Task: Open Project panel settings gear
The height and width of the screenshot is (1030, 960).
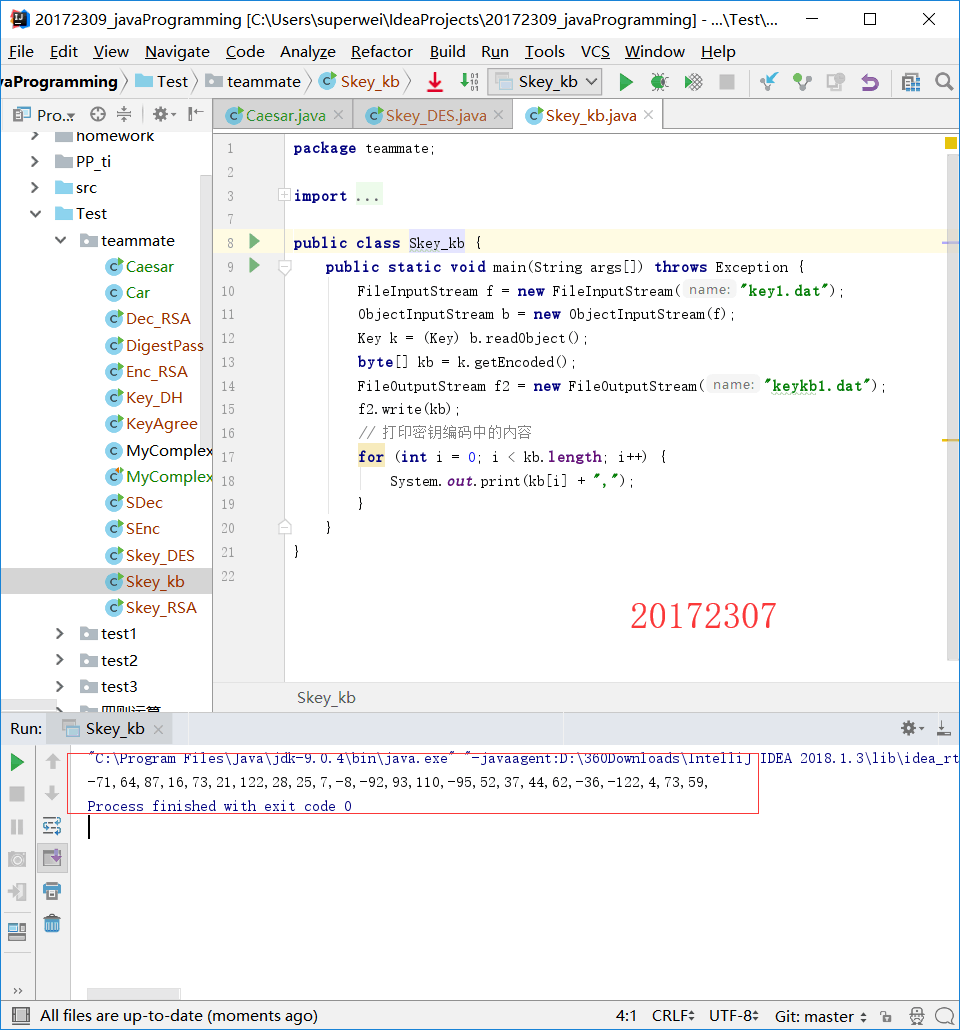Action: (164, 114)
